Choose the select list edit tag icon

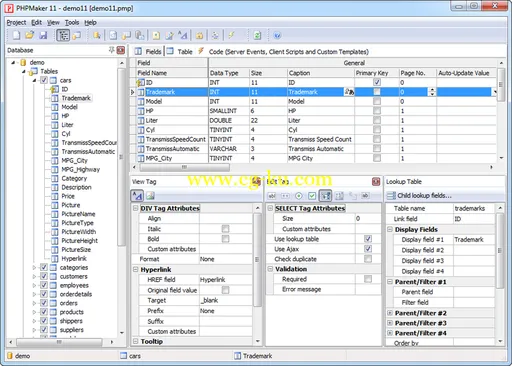point(326,196)
